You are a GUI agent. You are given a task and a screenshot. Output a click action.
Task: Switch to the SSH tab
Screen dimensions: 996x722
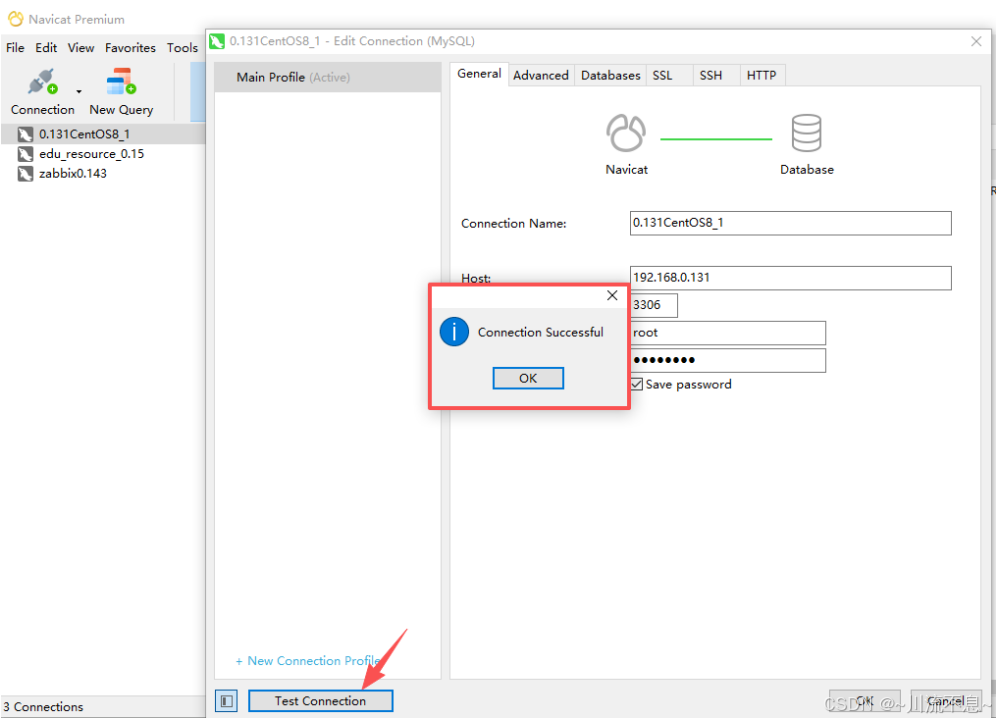[711, 75]
